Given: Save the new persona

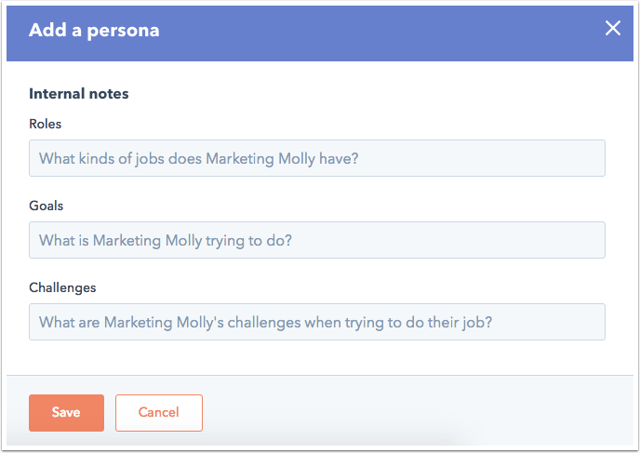Looking at the screenshot, I should (66, 413).
